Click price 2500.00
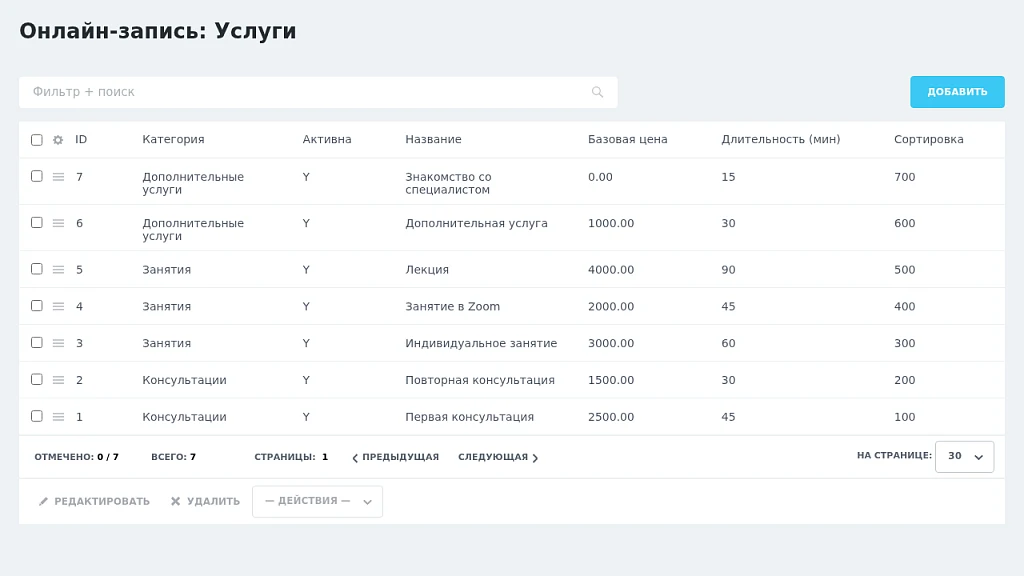The width and height of the screenshot is (1024, 576). click(611, 417)
